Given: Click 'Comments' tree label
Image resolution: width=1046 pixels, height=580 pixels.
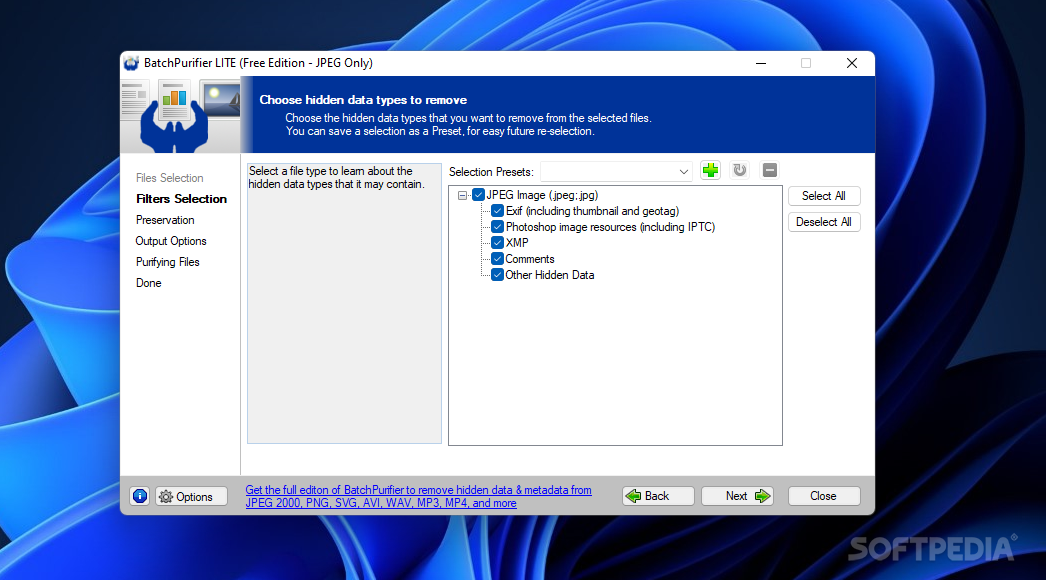Looking at the screenshot, I should point(530,259).
